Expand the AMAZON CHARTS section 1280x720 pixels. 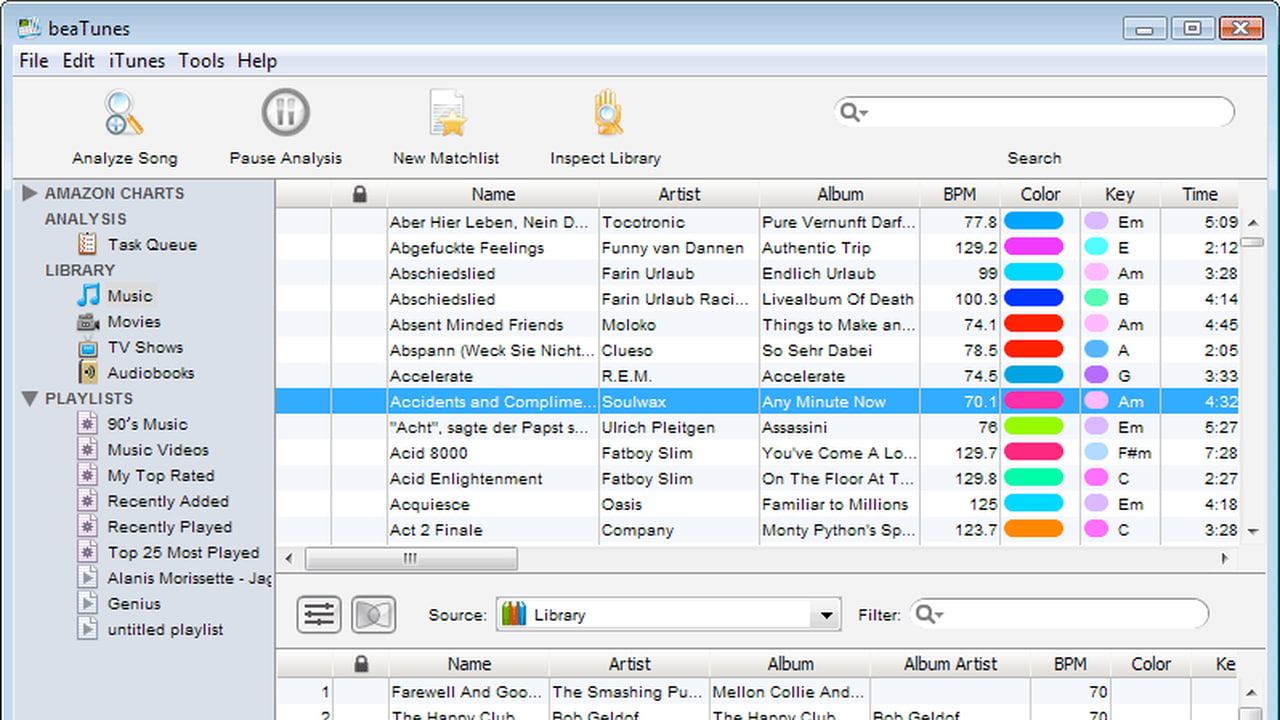point(30,193)
